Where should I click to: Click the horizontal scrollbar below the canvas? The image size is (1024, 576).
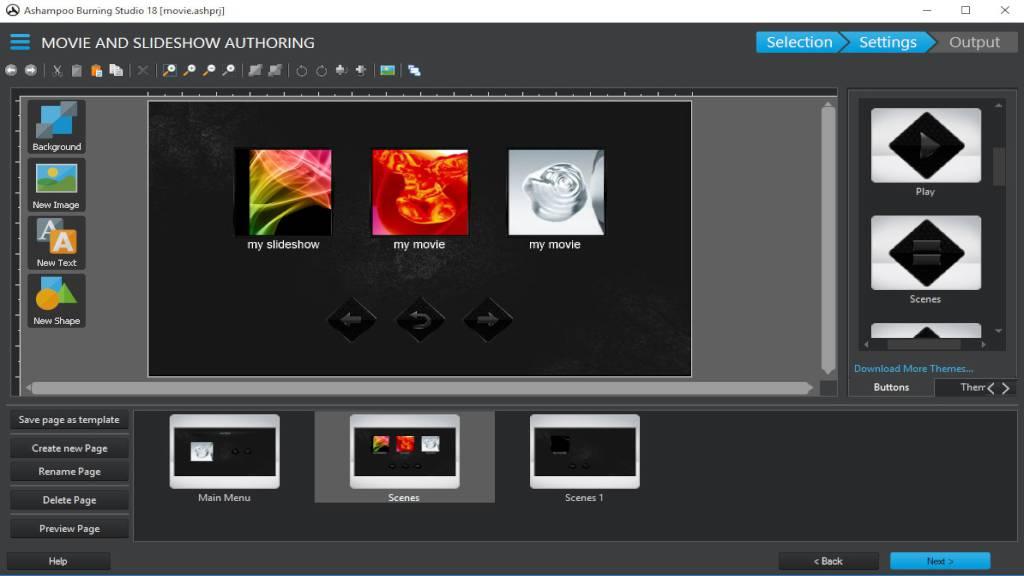click(x=420, y=388)
